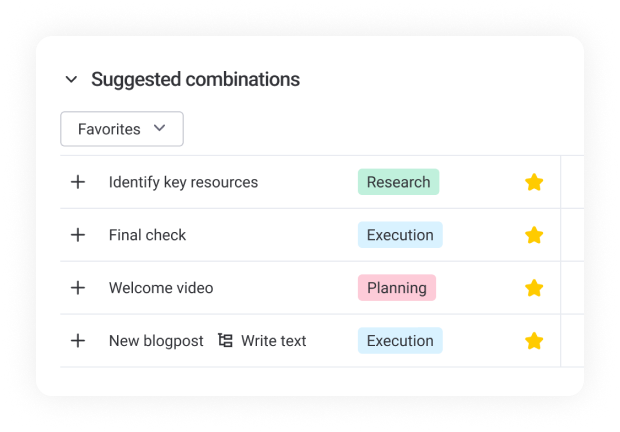Select the pink Planning tag
The height and width of the screenshot is (432, 620).
click(x=396, y=288)
